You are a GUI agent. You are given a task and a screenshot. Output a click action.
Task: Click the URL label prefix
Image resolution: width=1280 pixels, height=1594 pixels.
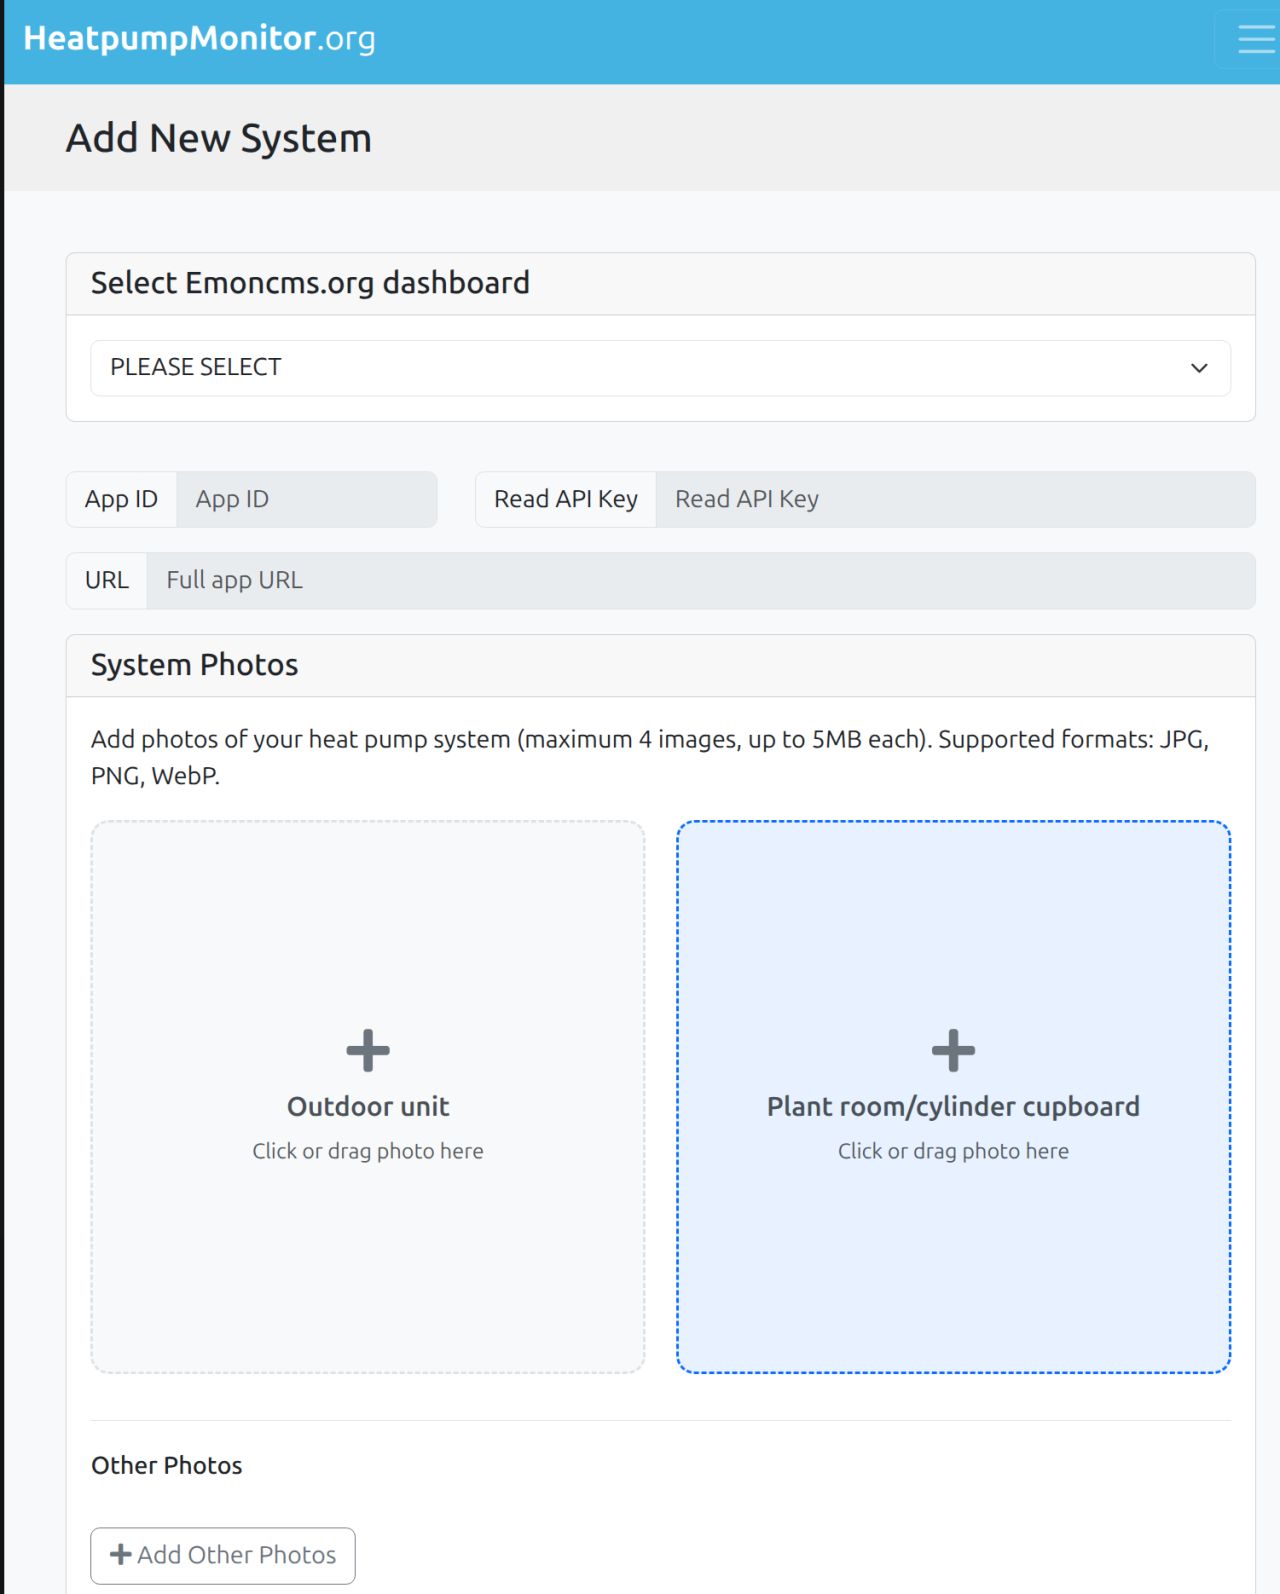point(107,581)
